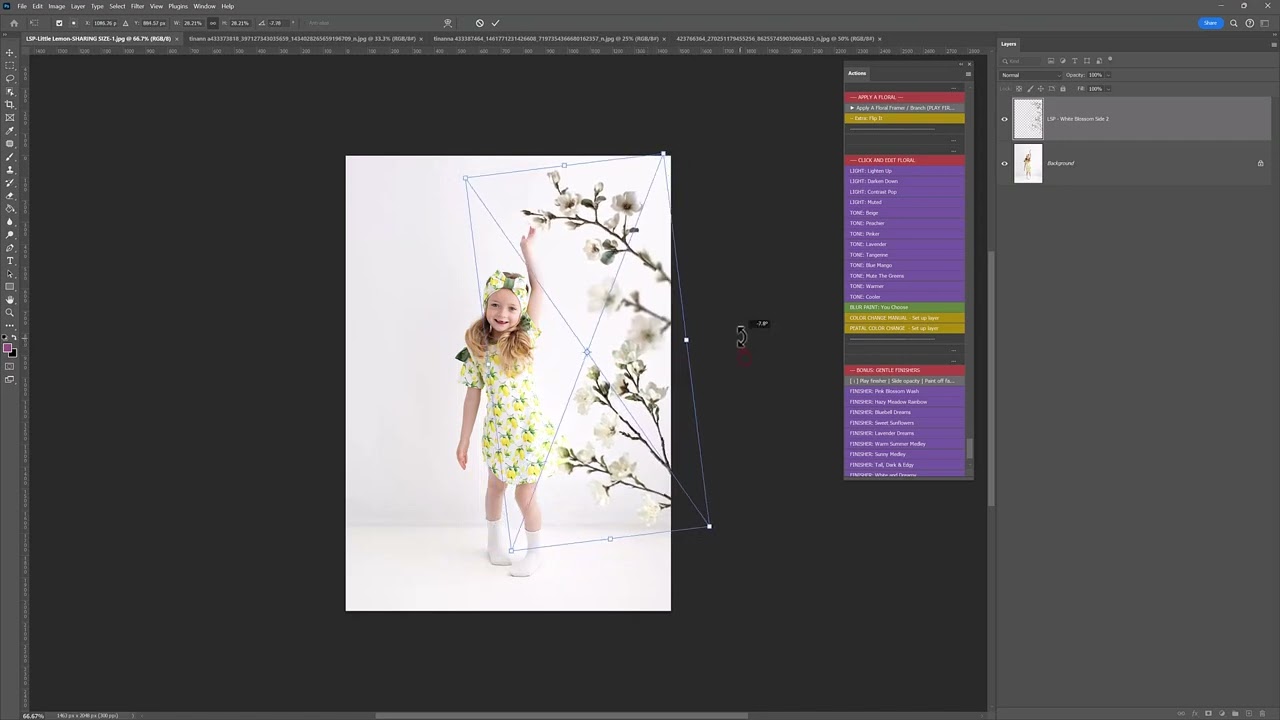Open the blend mode Normal dropdown

coord(1029,75)
